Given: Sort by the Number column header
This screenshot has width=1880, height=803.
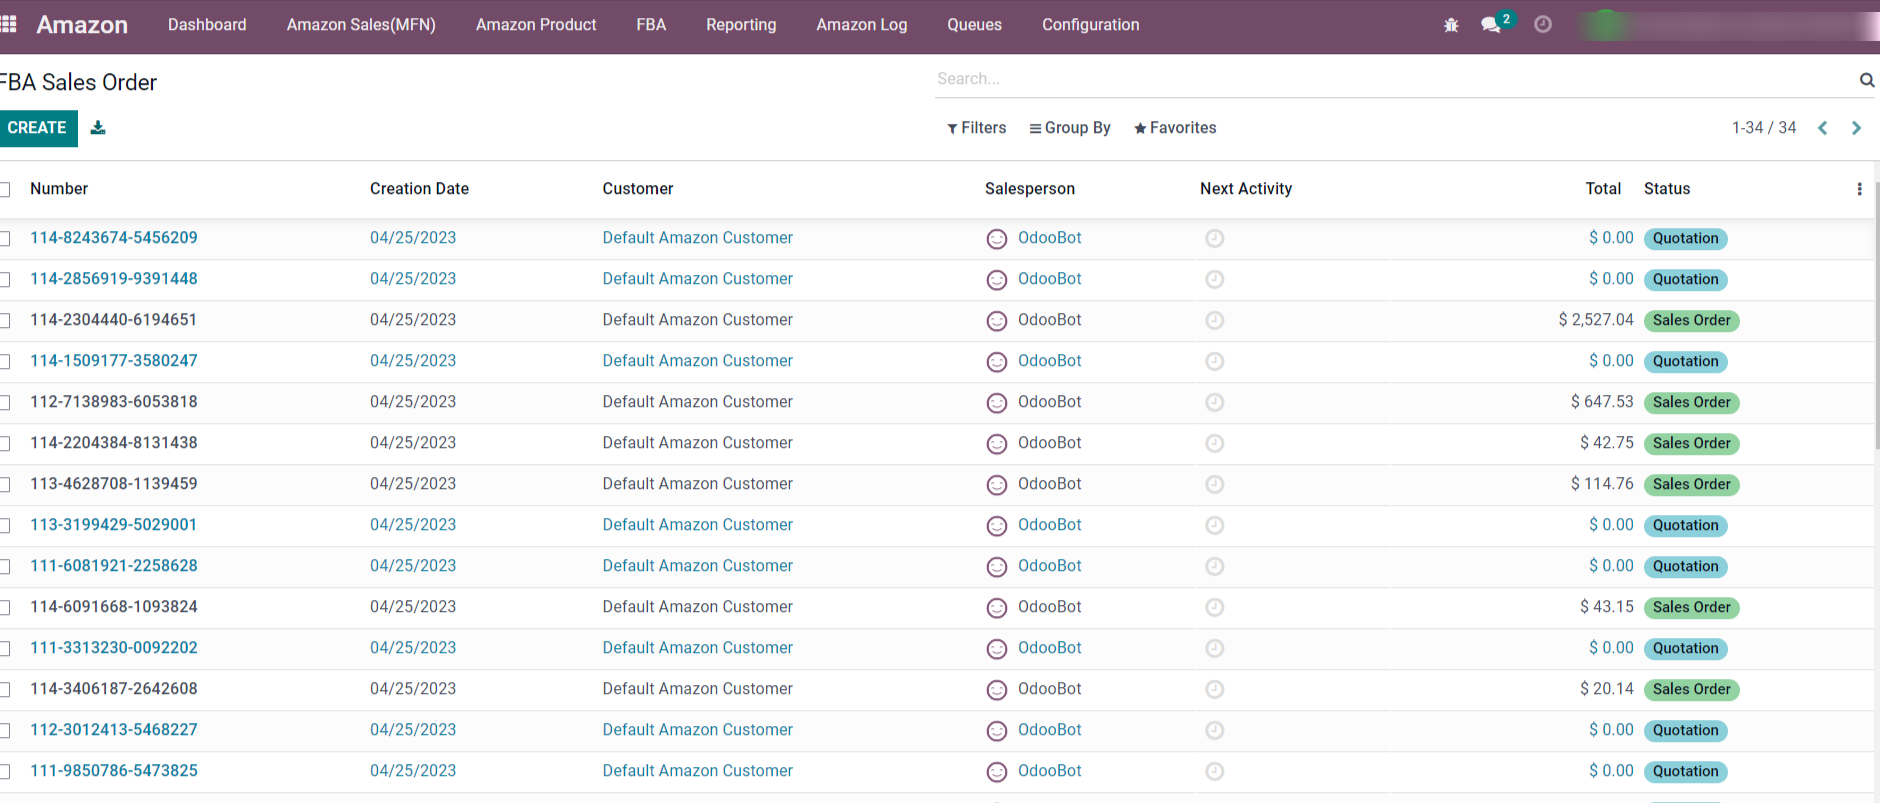Looking at the screenshot, I should (59, 189).
